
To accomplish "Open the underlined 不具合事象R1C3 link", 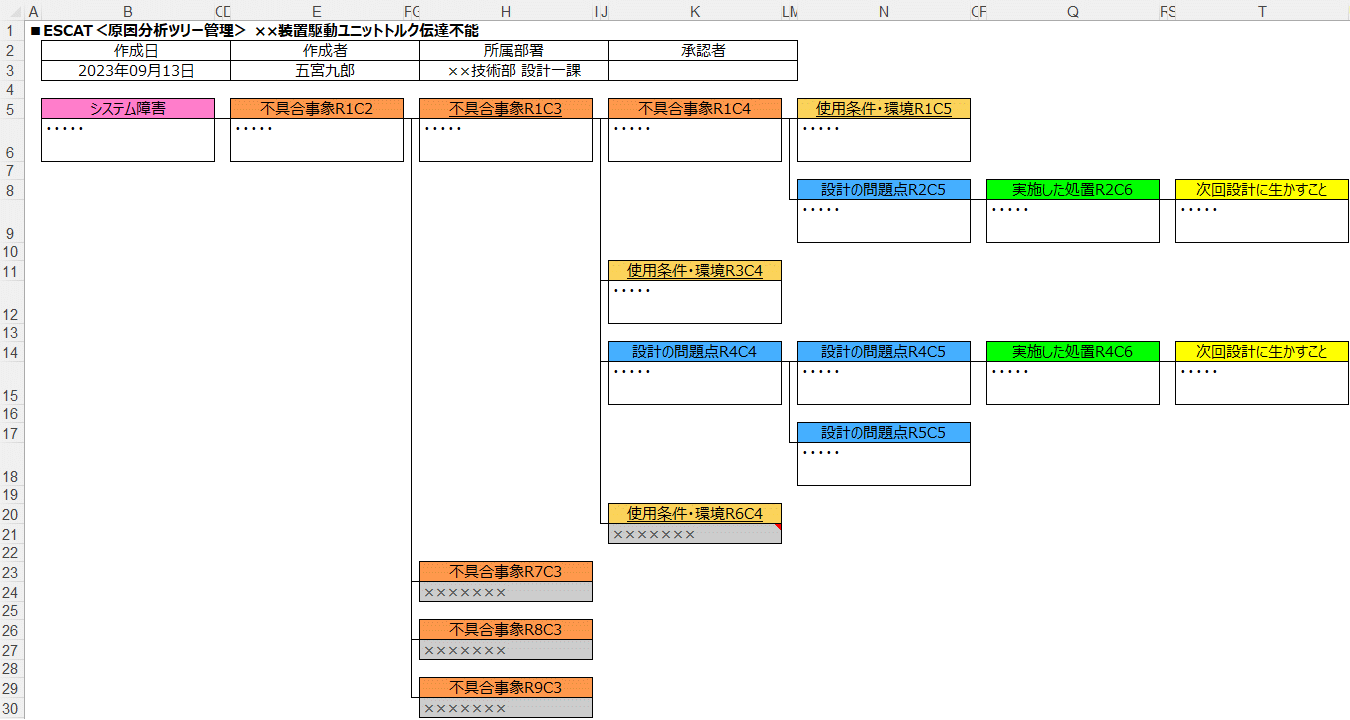I will coord(505,109).
